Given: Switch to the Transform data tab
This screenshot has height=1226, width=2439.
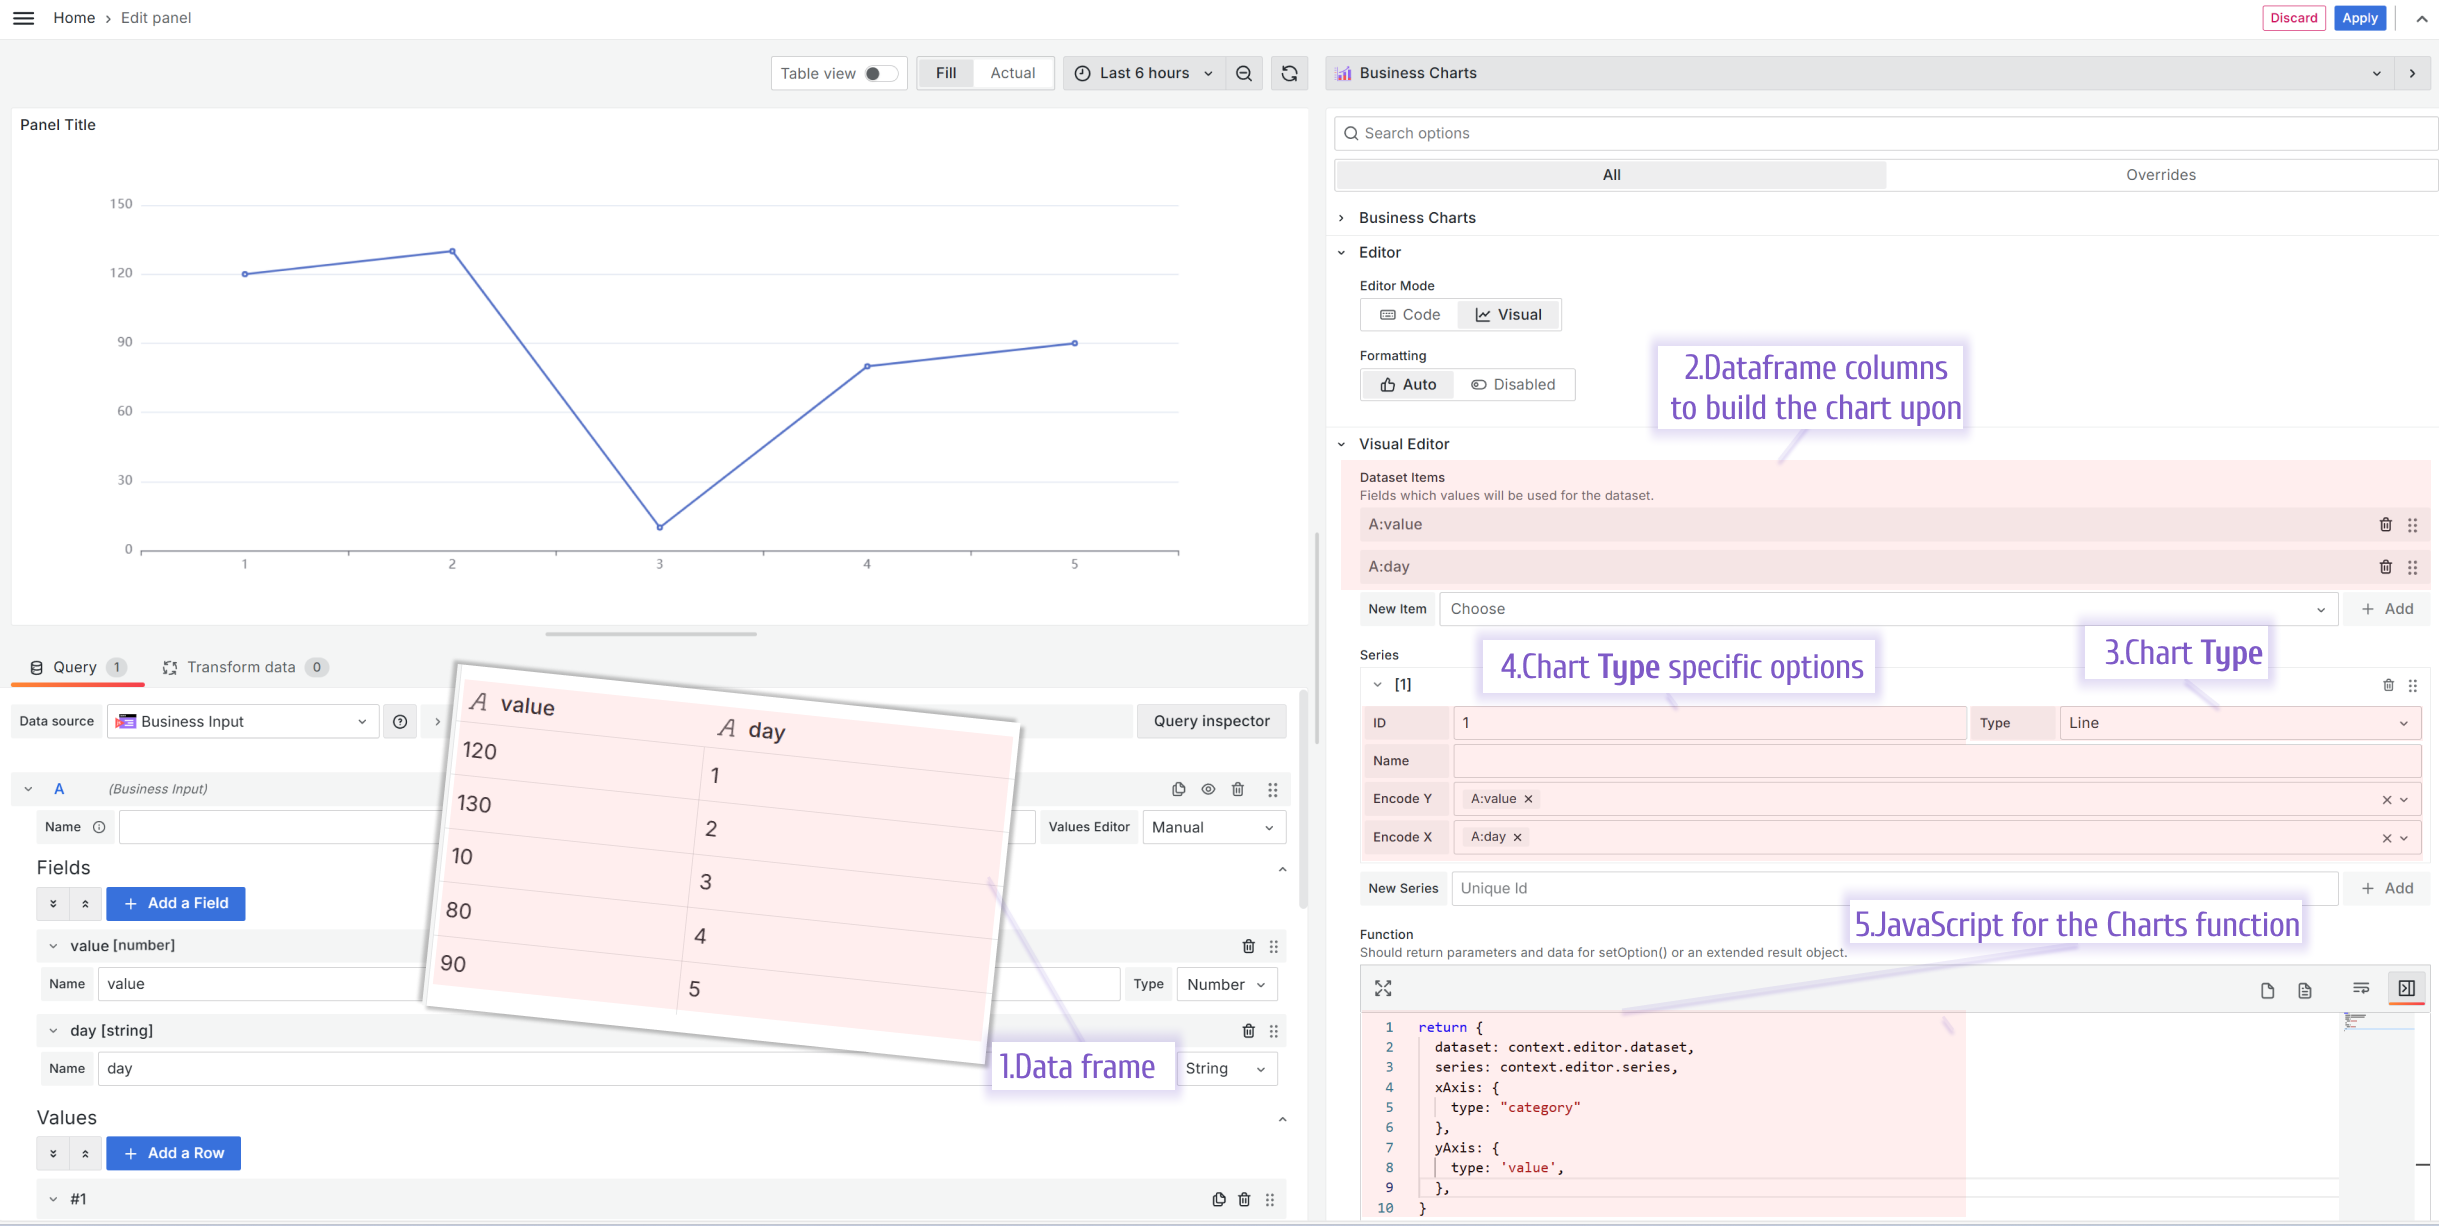Looking at the screenshot, I should click(x=239, y=667).
